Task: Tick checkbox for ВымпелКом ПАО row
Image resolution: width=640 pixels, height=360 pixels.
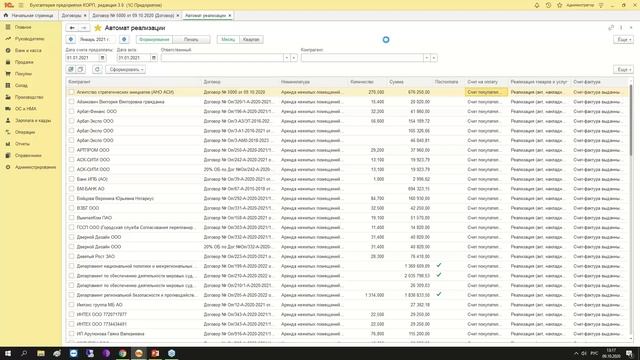Action: (x=71, y=218)
